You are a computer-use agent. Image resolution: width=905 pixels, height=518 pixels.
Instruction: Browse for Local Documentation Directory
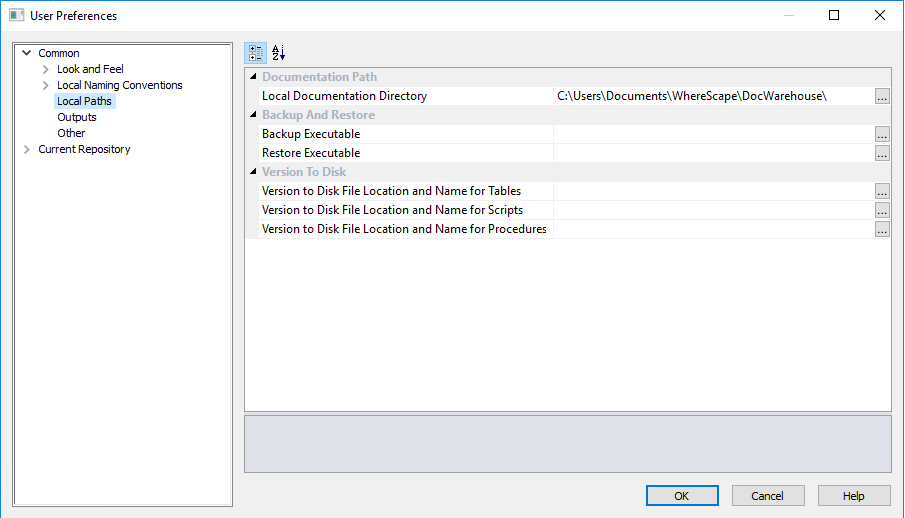pos(882,96)
